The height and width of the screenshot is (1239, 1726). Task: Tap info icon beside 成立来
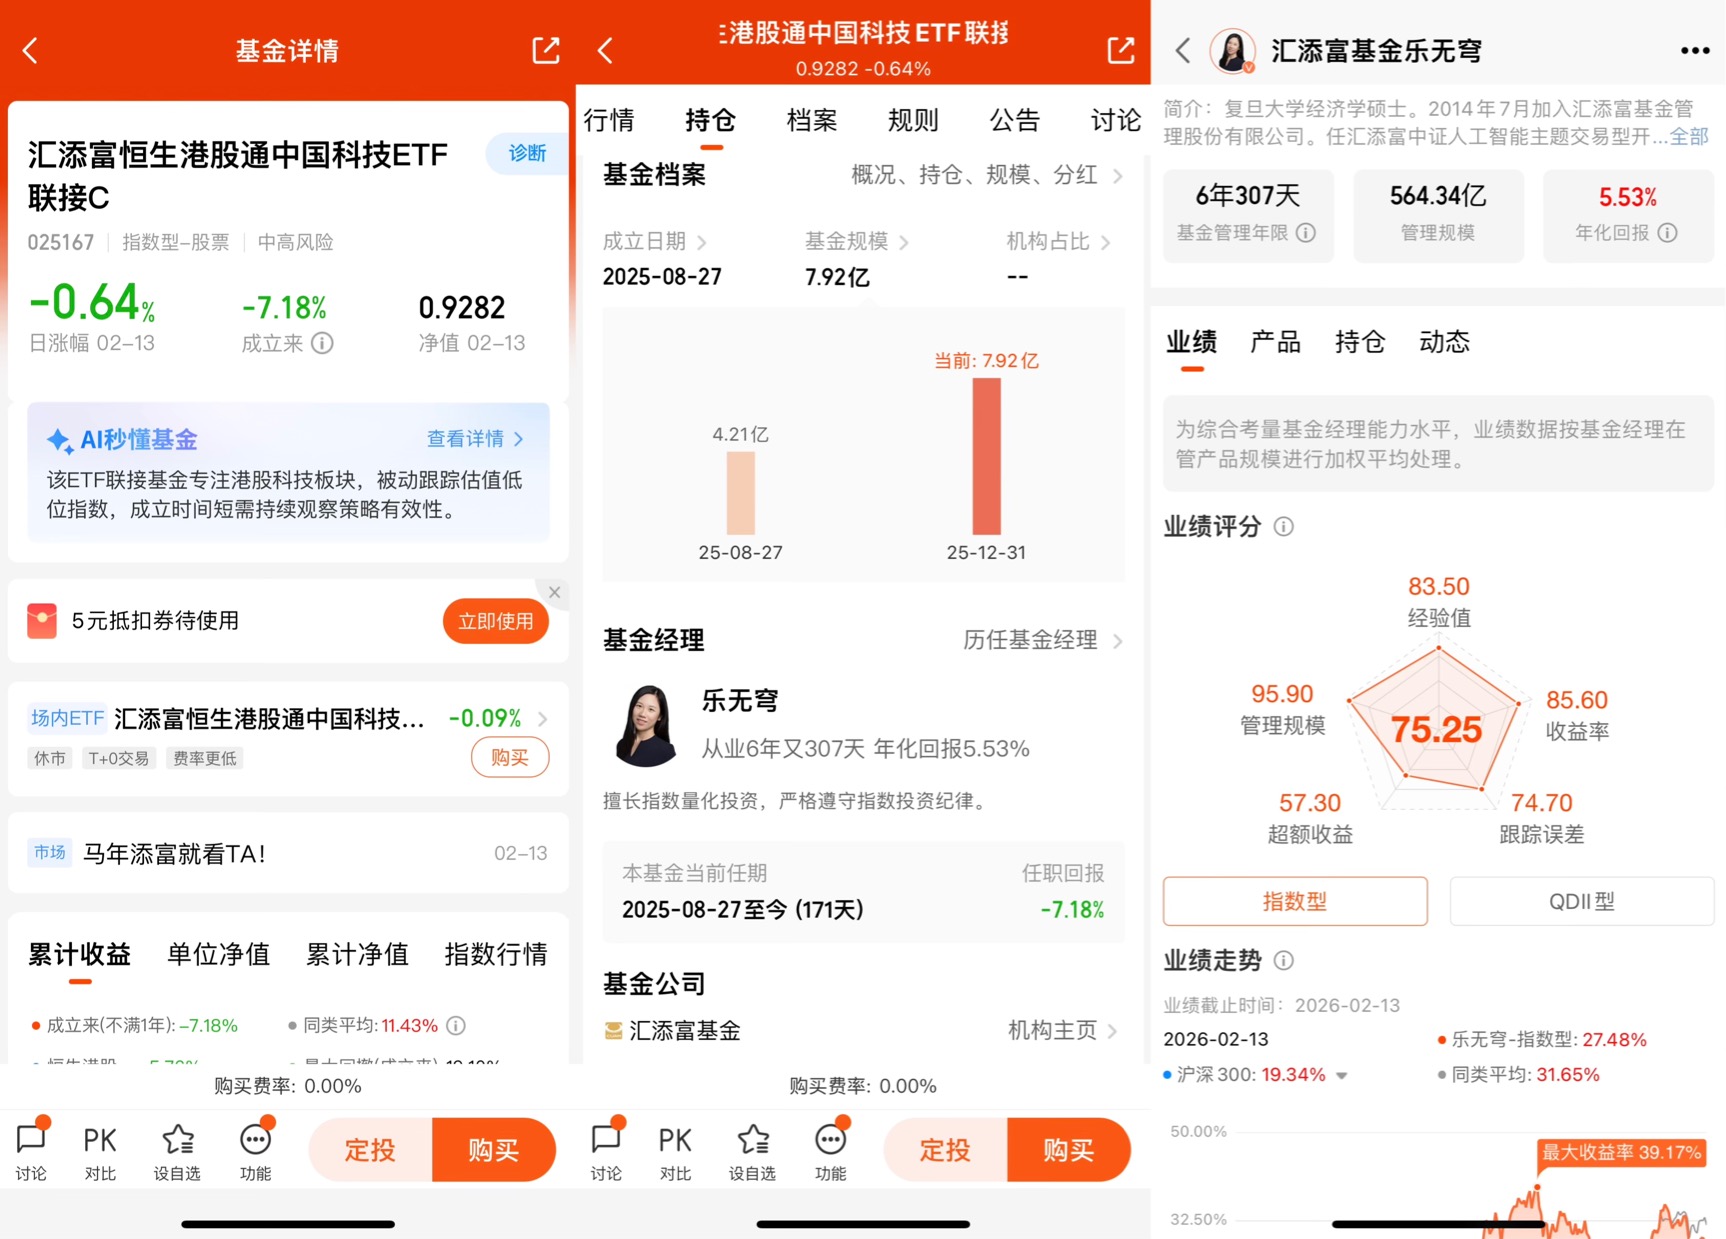(322, 343)
